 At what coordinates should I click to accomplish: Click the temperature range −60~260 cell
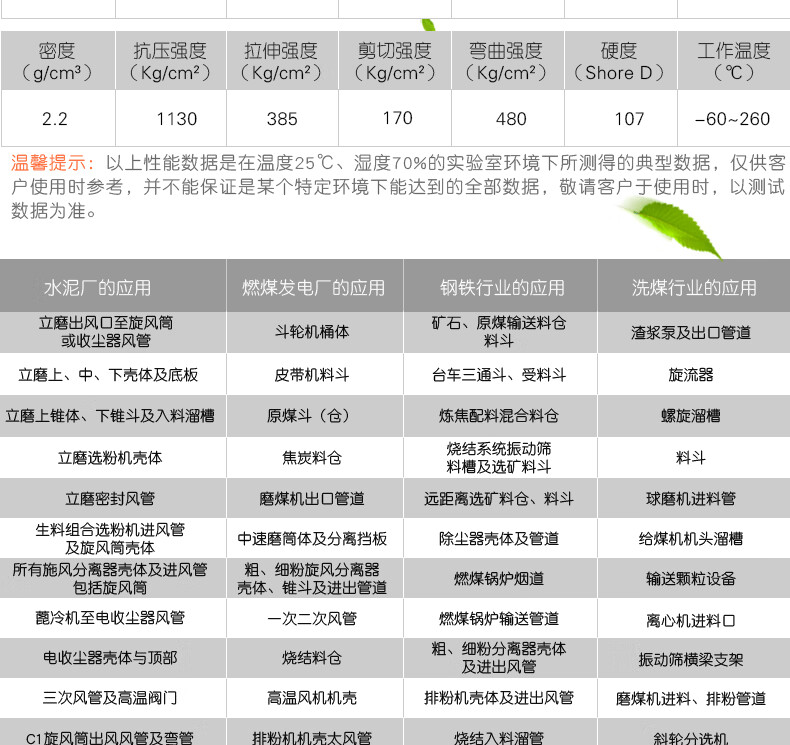pos(732,119)
